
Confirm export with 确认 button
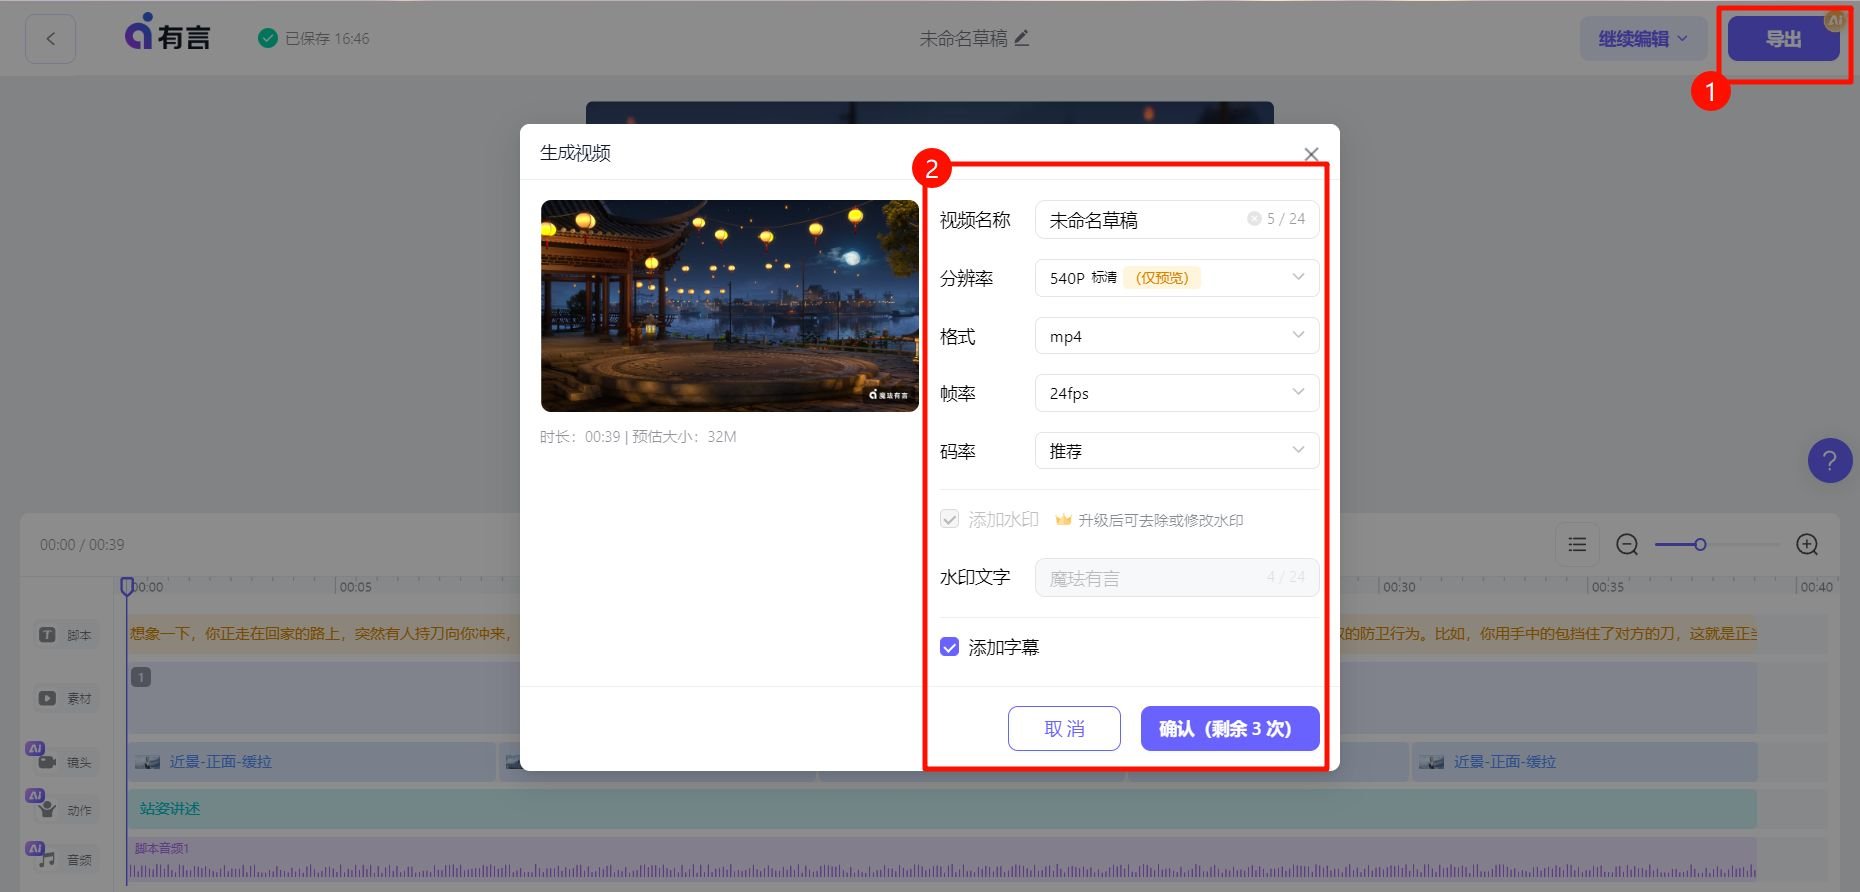click(1229, 728)
